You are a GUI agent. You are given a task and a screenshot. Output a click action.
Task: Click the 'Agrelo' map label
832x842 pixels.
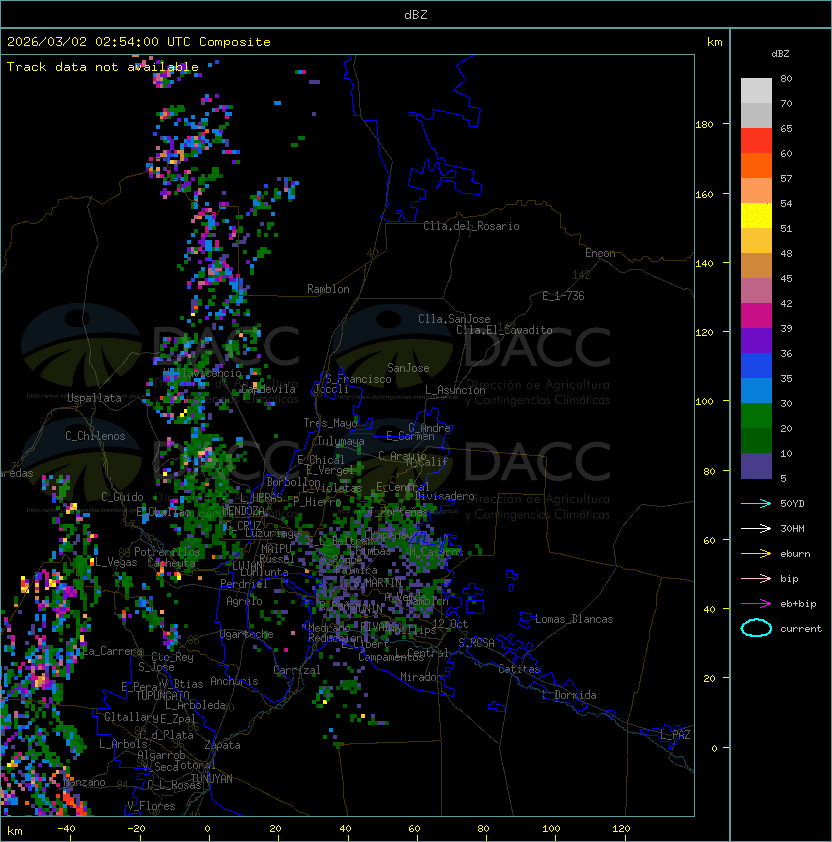click(x=244, y=601)
